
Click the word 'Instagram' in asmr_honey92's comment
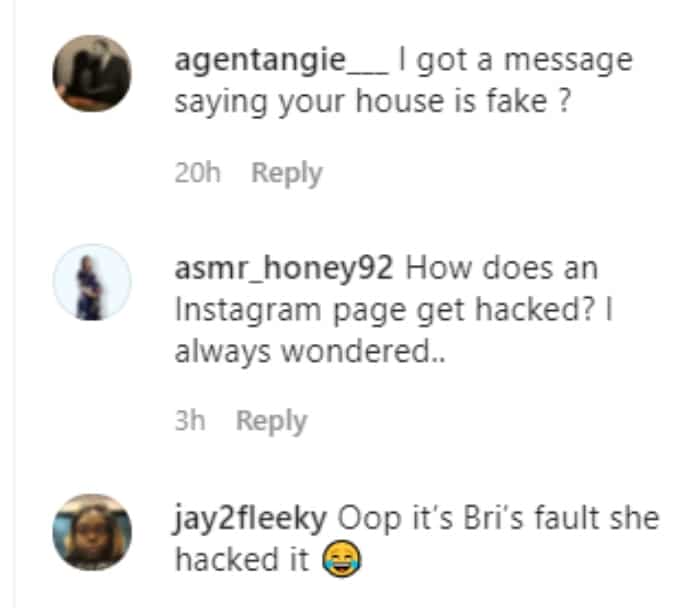pyautogui.click(x=248, y=311)
